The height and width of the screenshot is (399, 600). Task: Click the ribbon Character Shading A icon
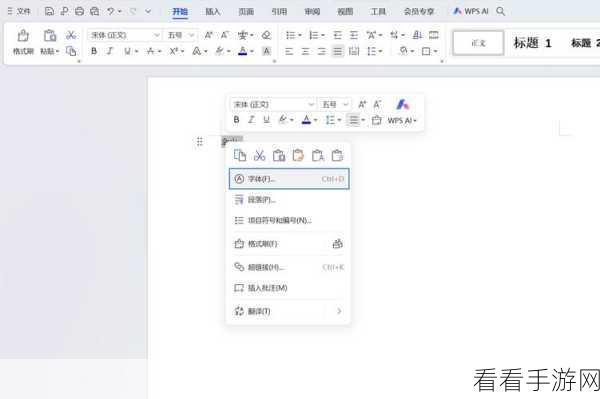pyautogui.click(x=267, y=51)
